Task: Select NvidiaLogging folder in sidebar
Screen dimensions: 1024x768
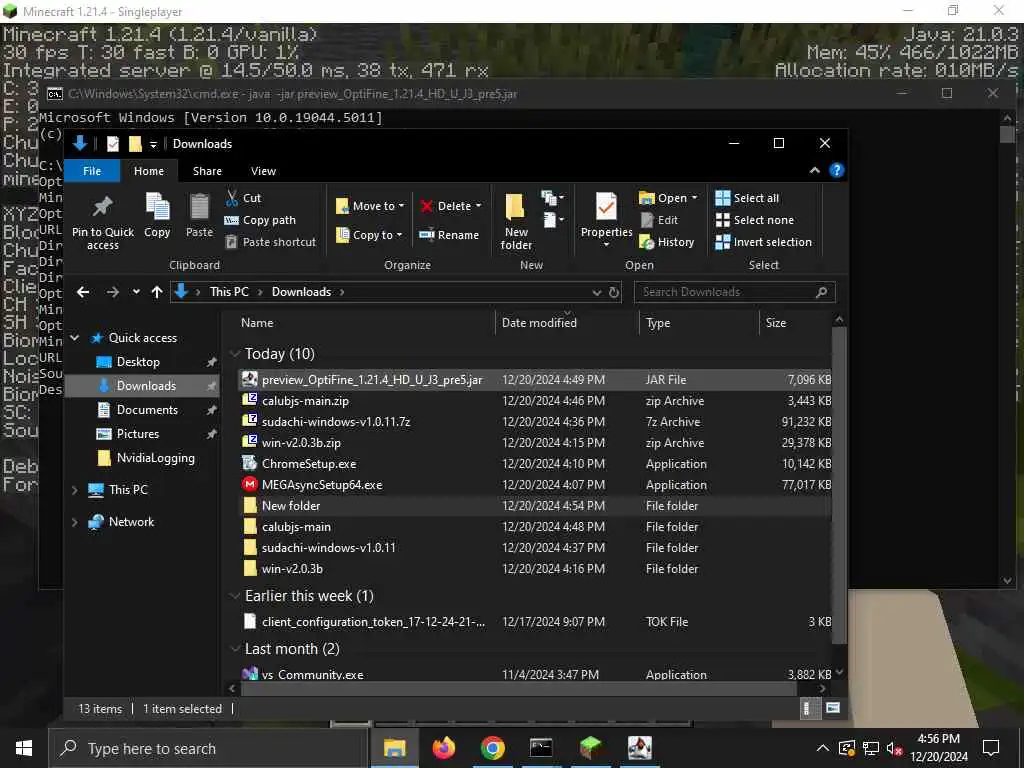Action: click(155, 458)
